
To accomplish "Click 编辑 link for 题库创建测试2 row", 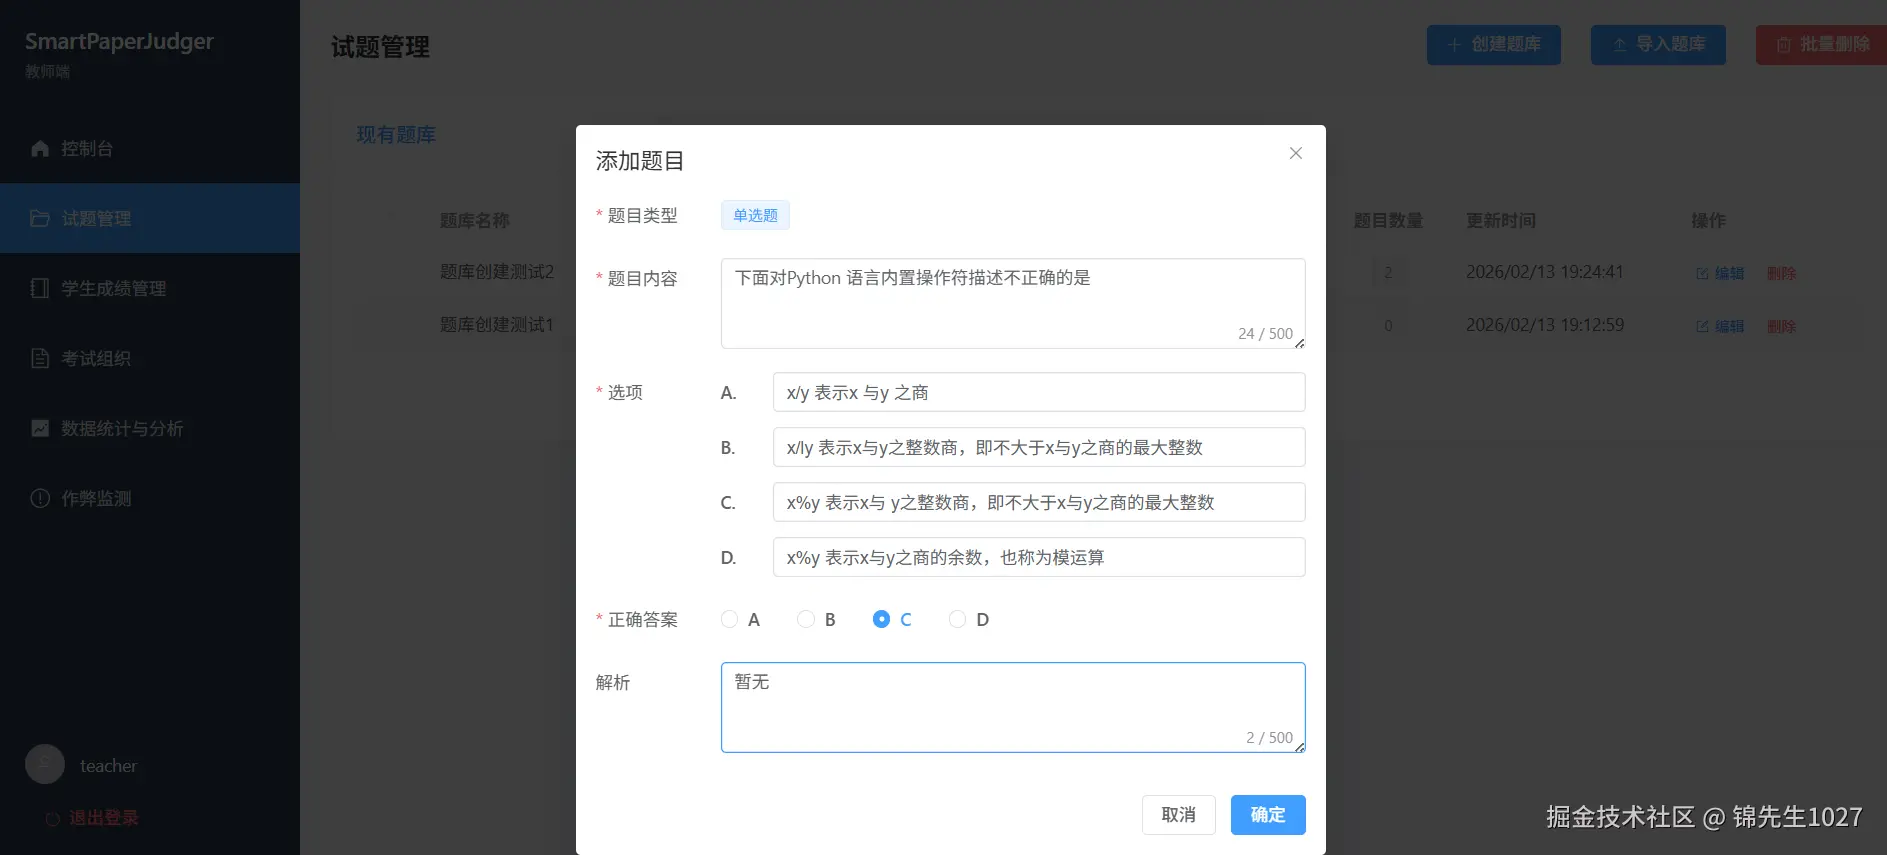I will pyautogui.click(x=1720, y=273).
